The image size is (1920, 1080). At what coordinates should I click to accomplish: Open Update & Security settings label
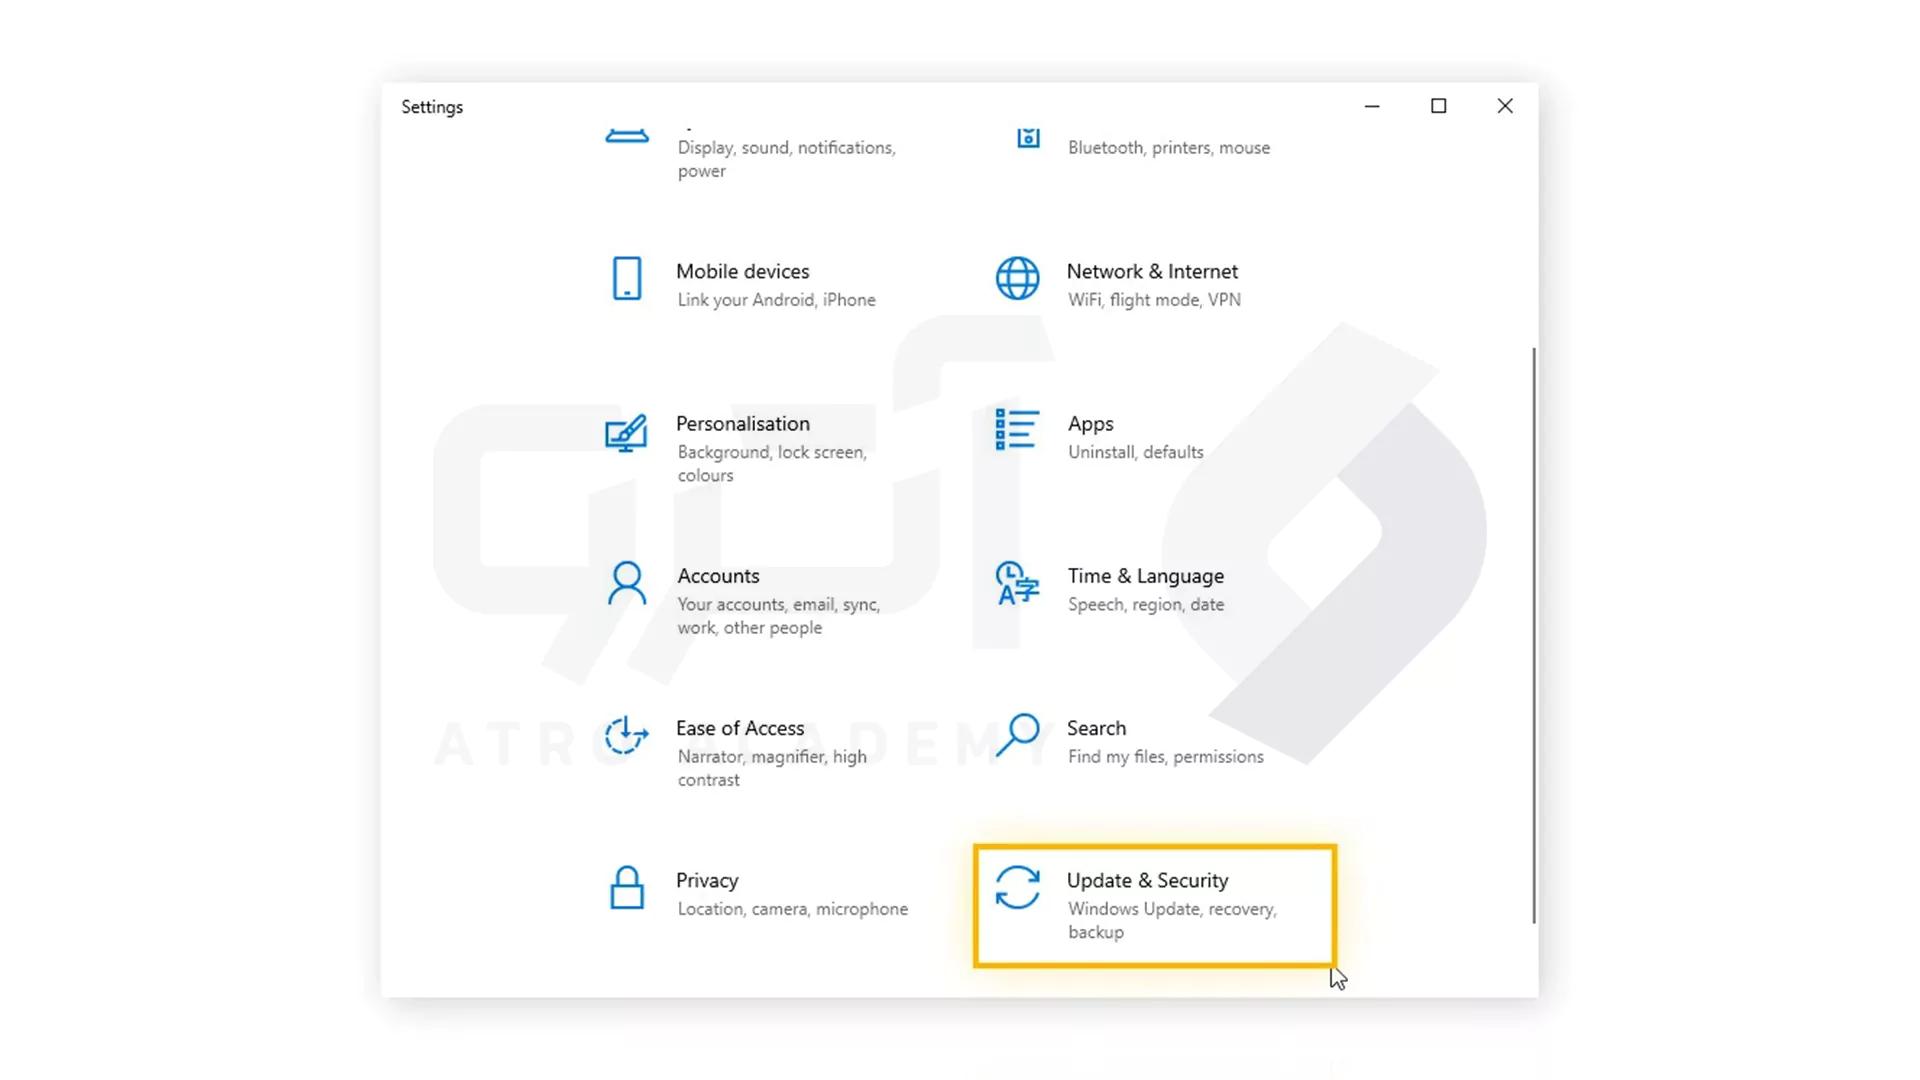[x=1147, y=881]
